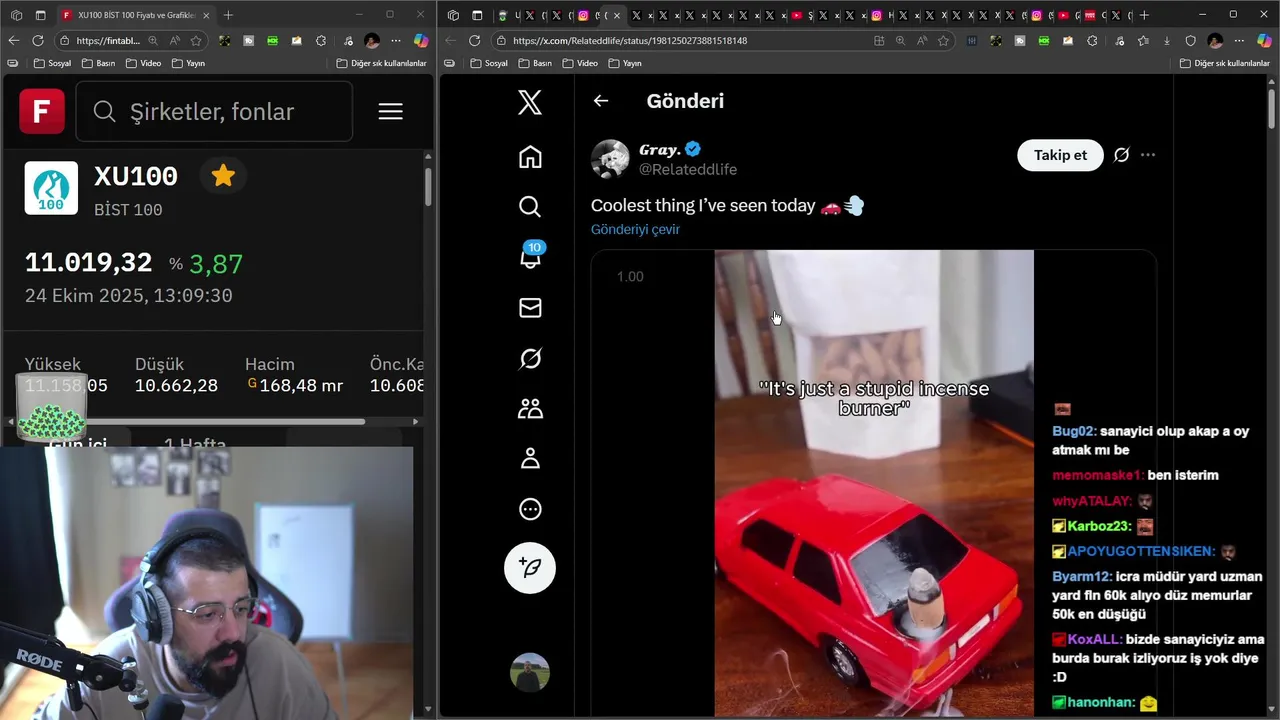Open Video bookmarks folder in X window
Screen dimensions: 1280x720
(x=579, y=63)
